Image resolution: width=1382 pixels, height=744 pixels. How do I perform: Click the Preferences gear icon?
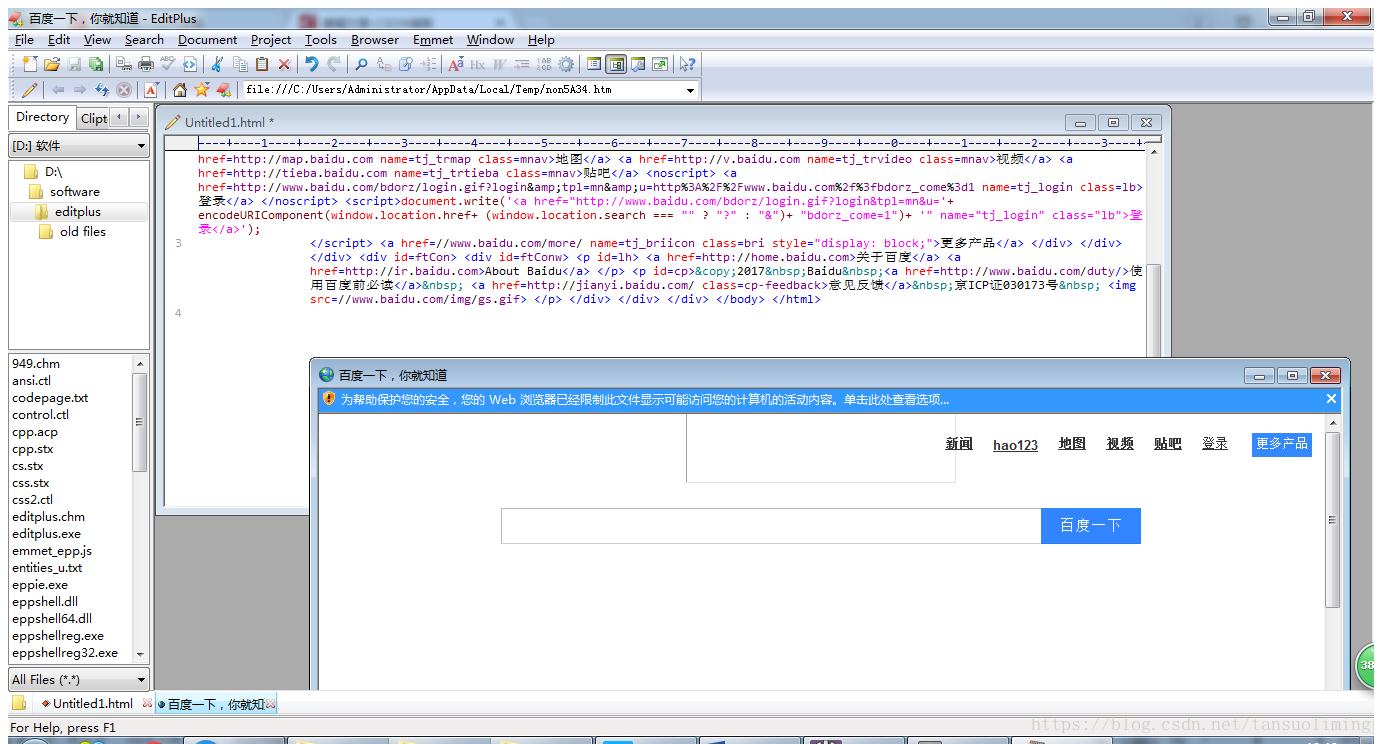coord(566,64)
